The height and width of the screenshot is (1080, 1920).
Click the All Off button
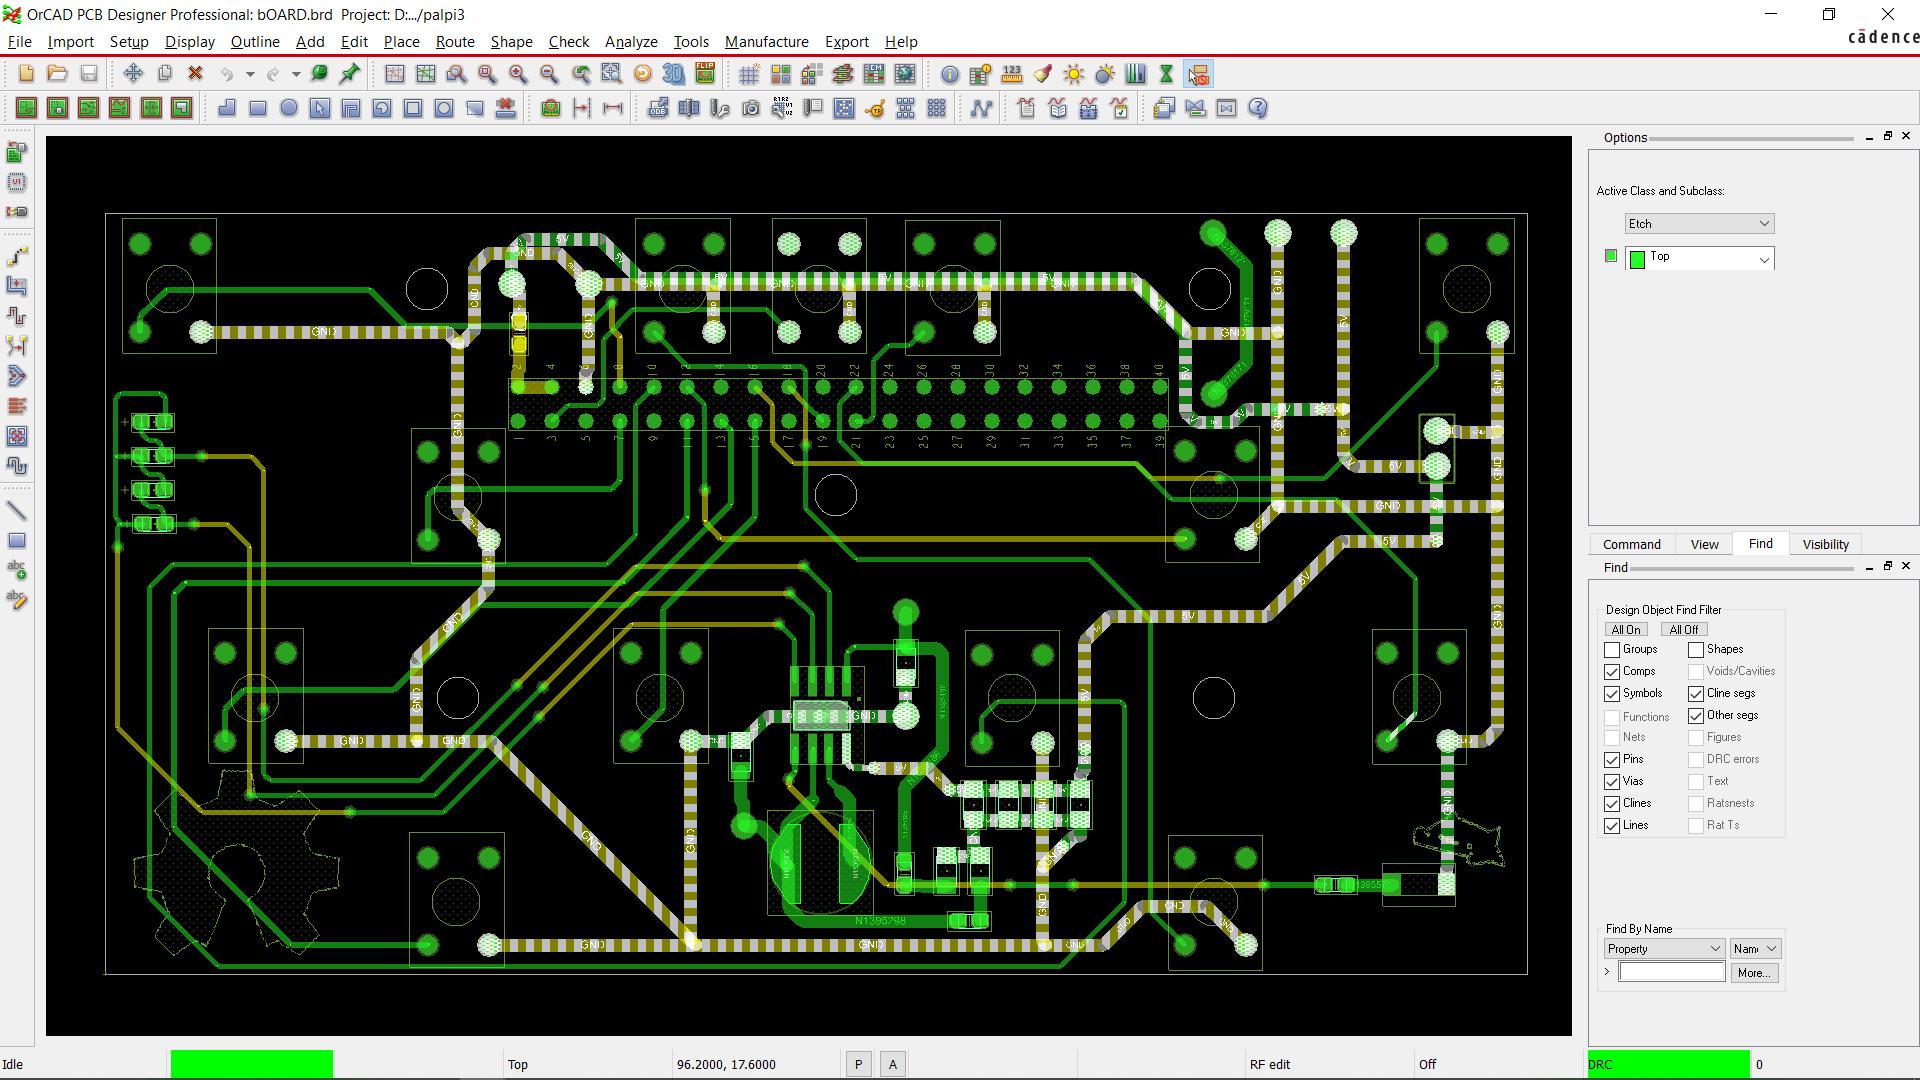pyautogui.click(x=1684, y=630)
